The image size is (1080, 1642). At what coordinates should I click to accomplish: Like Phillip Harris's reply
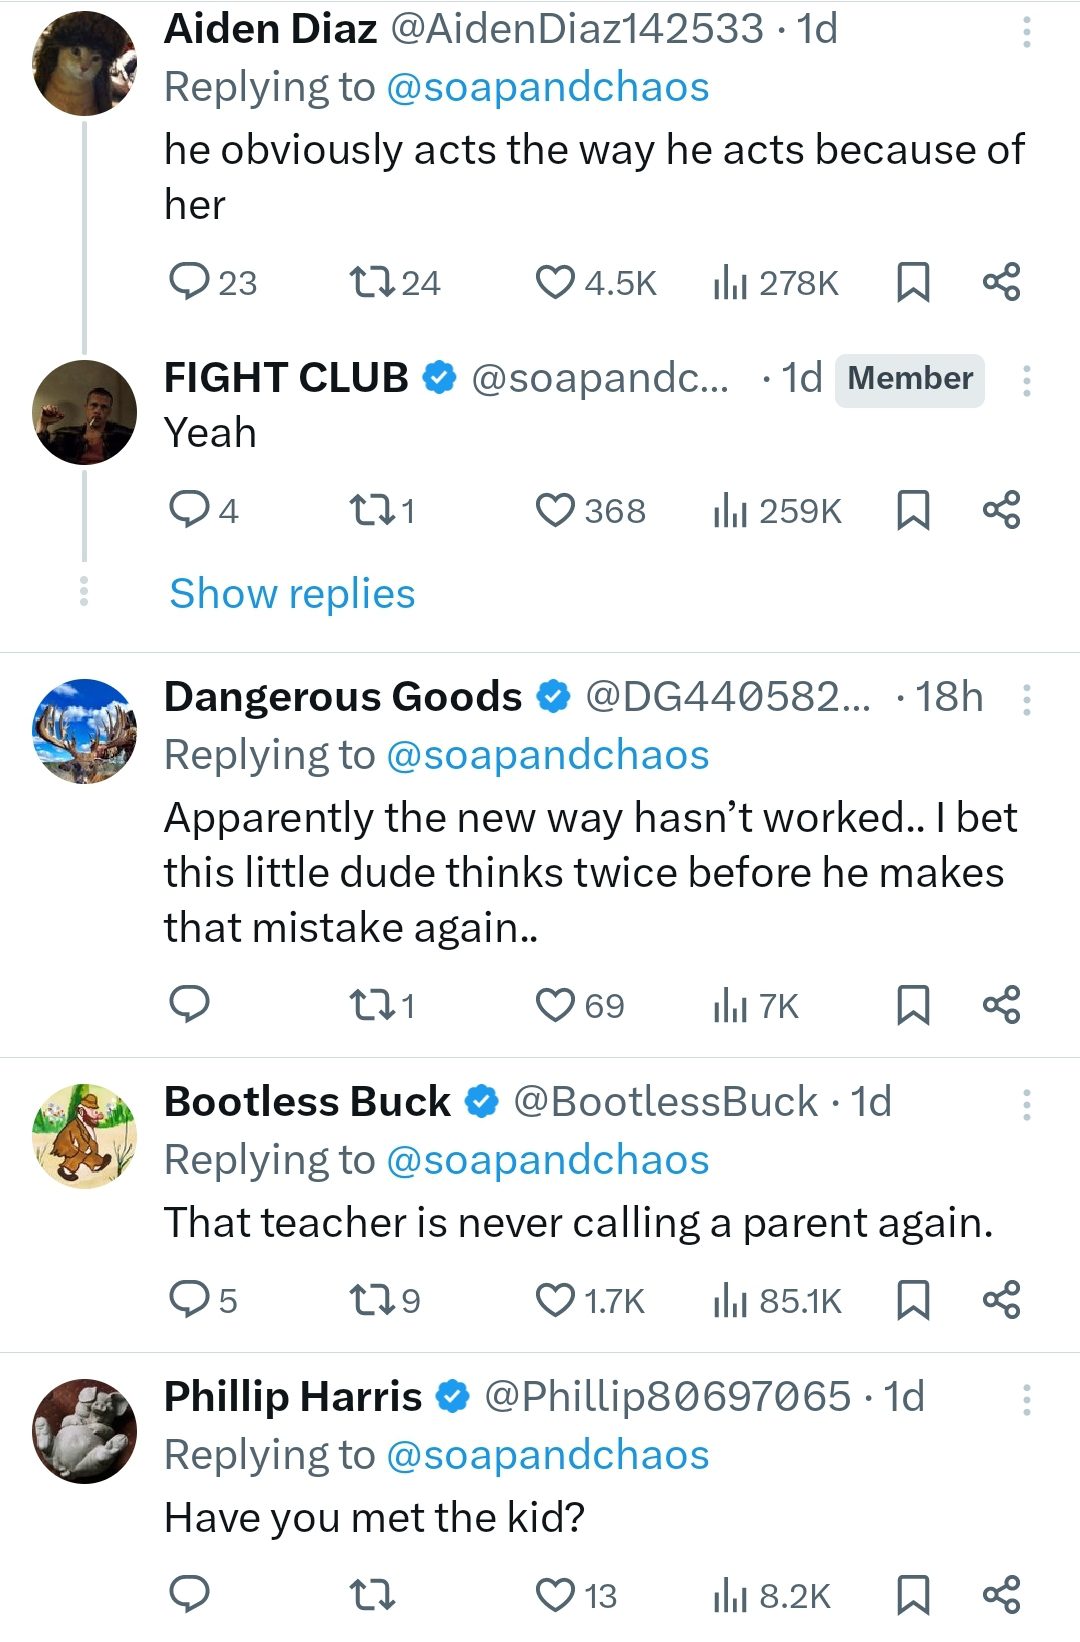click(x=555, y=1595)
